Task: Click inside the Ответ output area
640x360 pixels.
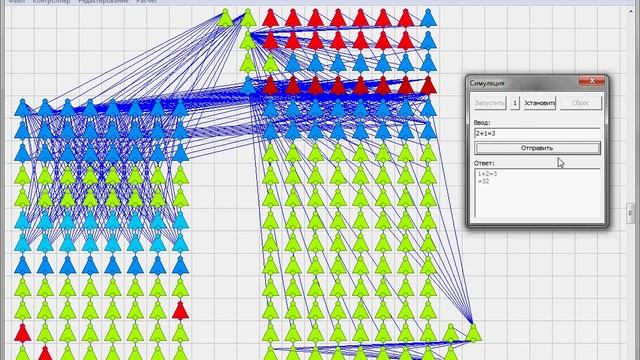Action: tap(537, 194)
